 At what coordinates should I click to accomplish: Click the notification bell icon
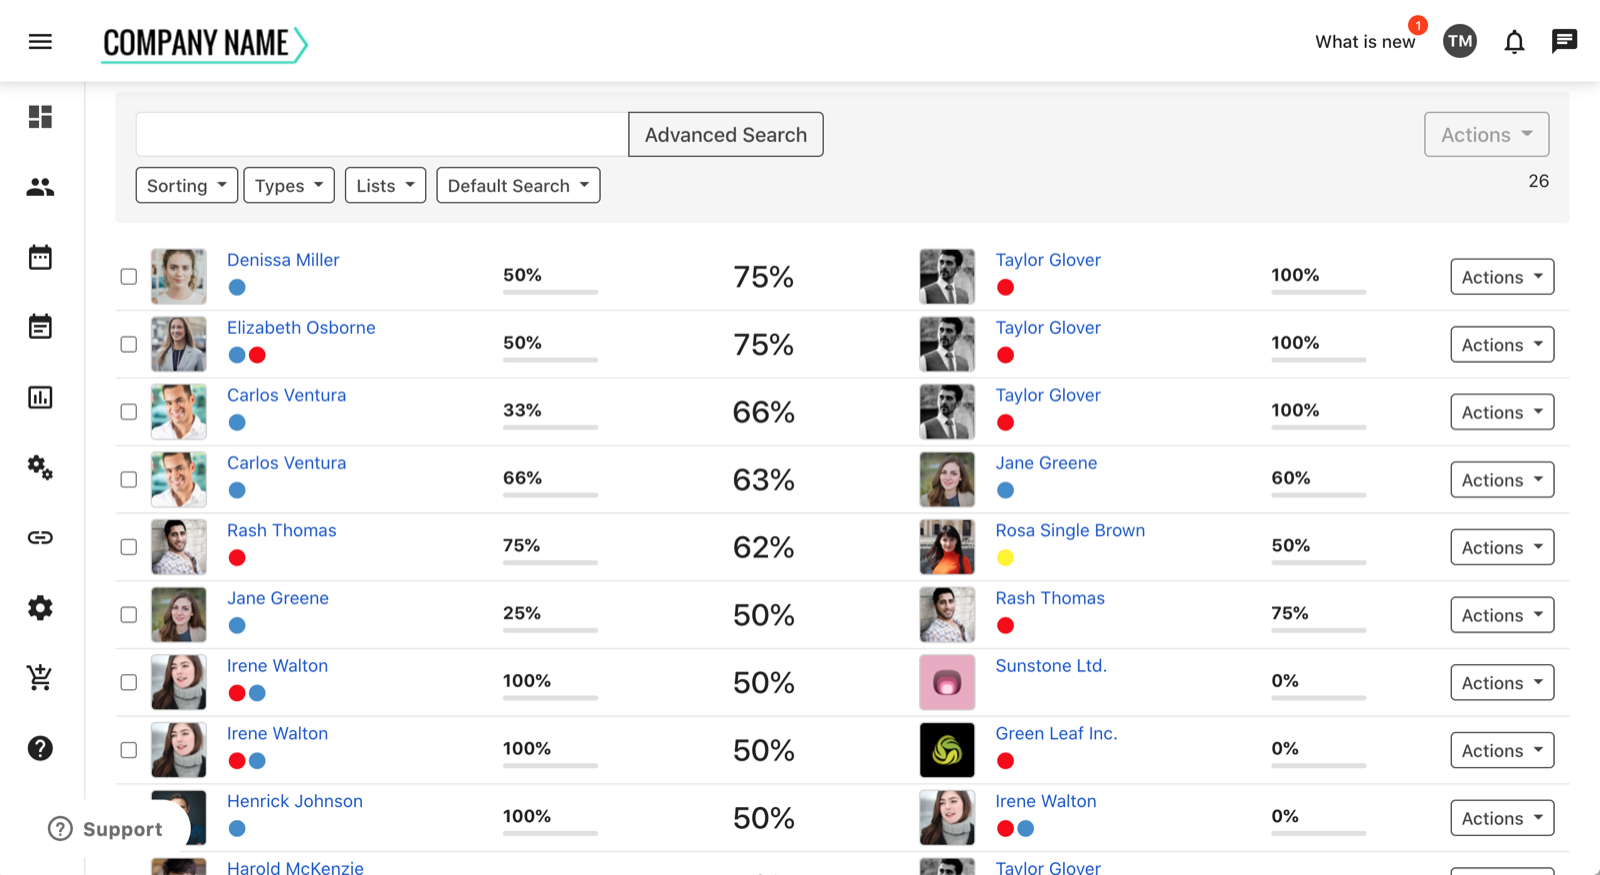click(x=1514, y=41)
